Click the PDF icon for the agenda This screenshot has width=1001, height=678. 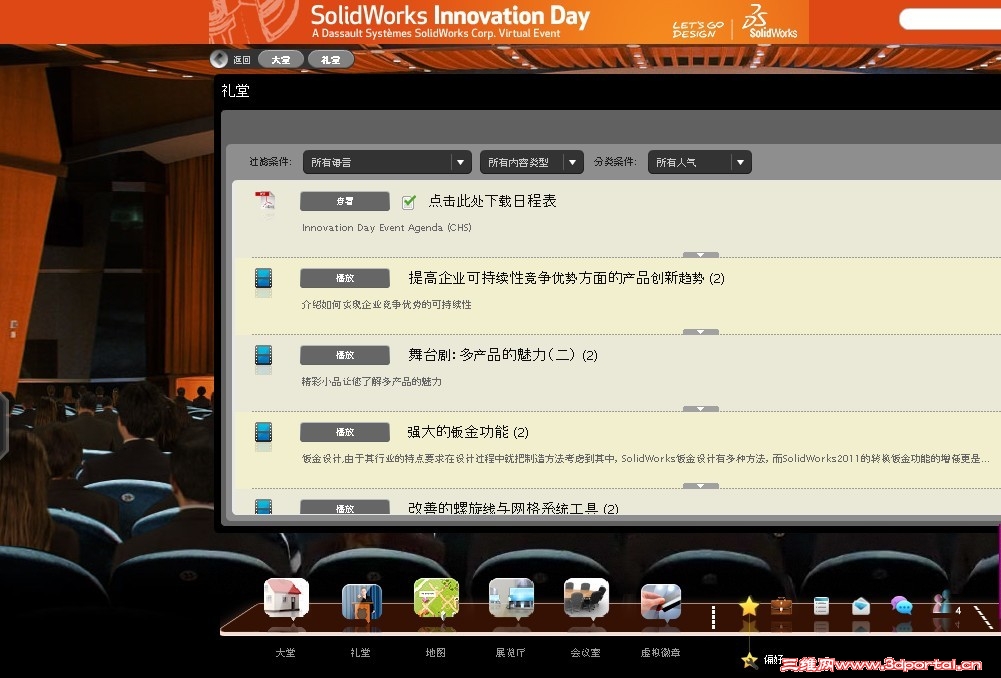[x=265, y=202]
